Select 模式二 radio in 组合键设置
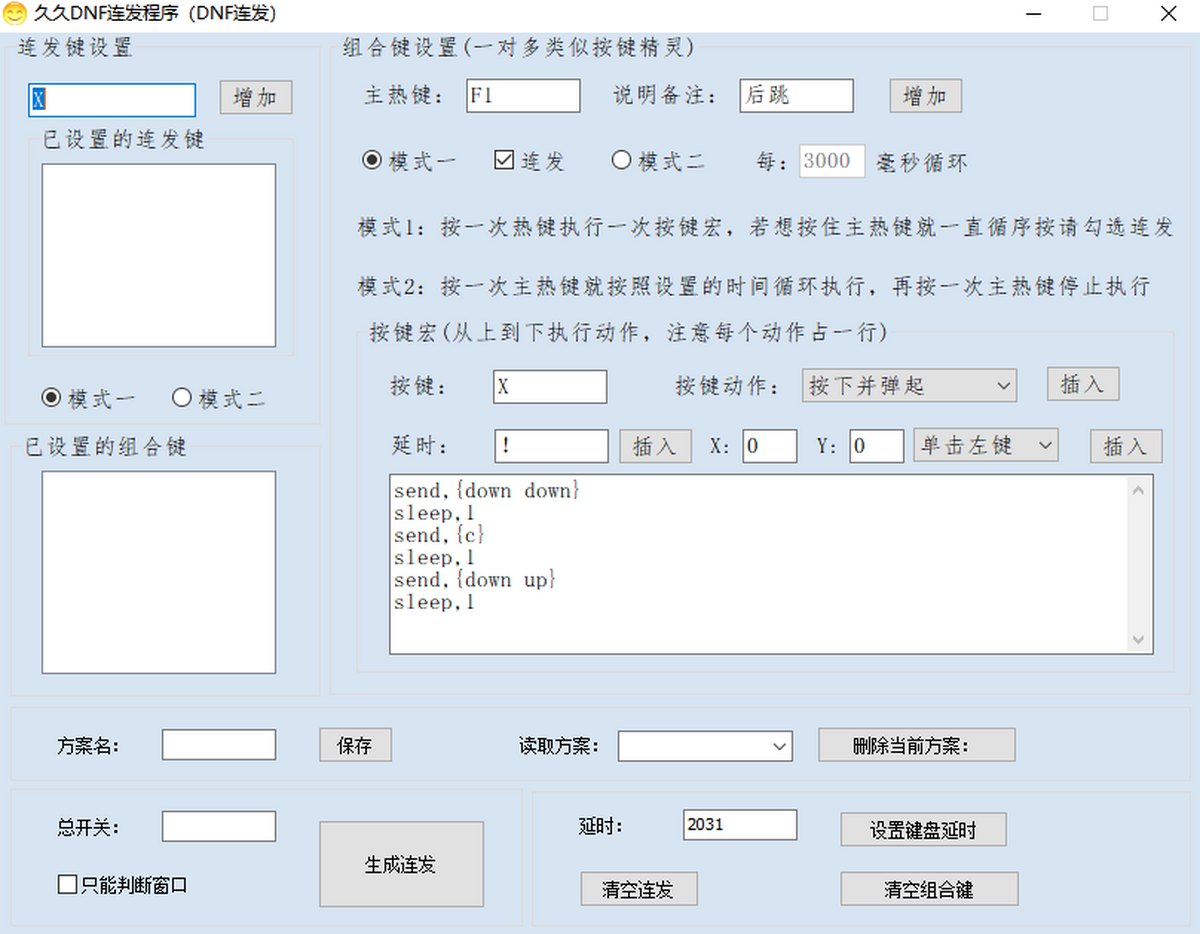The image size is (1200, 934). (x=658, y=161)
